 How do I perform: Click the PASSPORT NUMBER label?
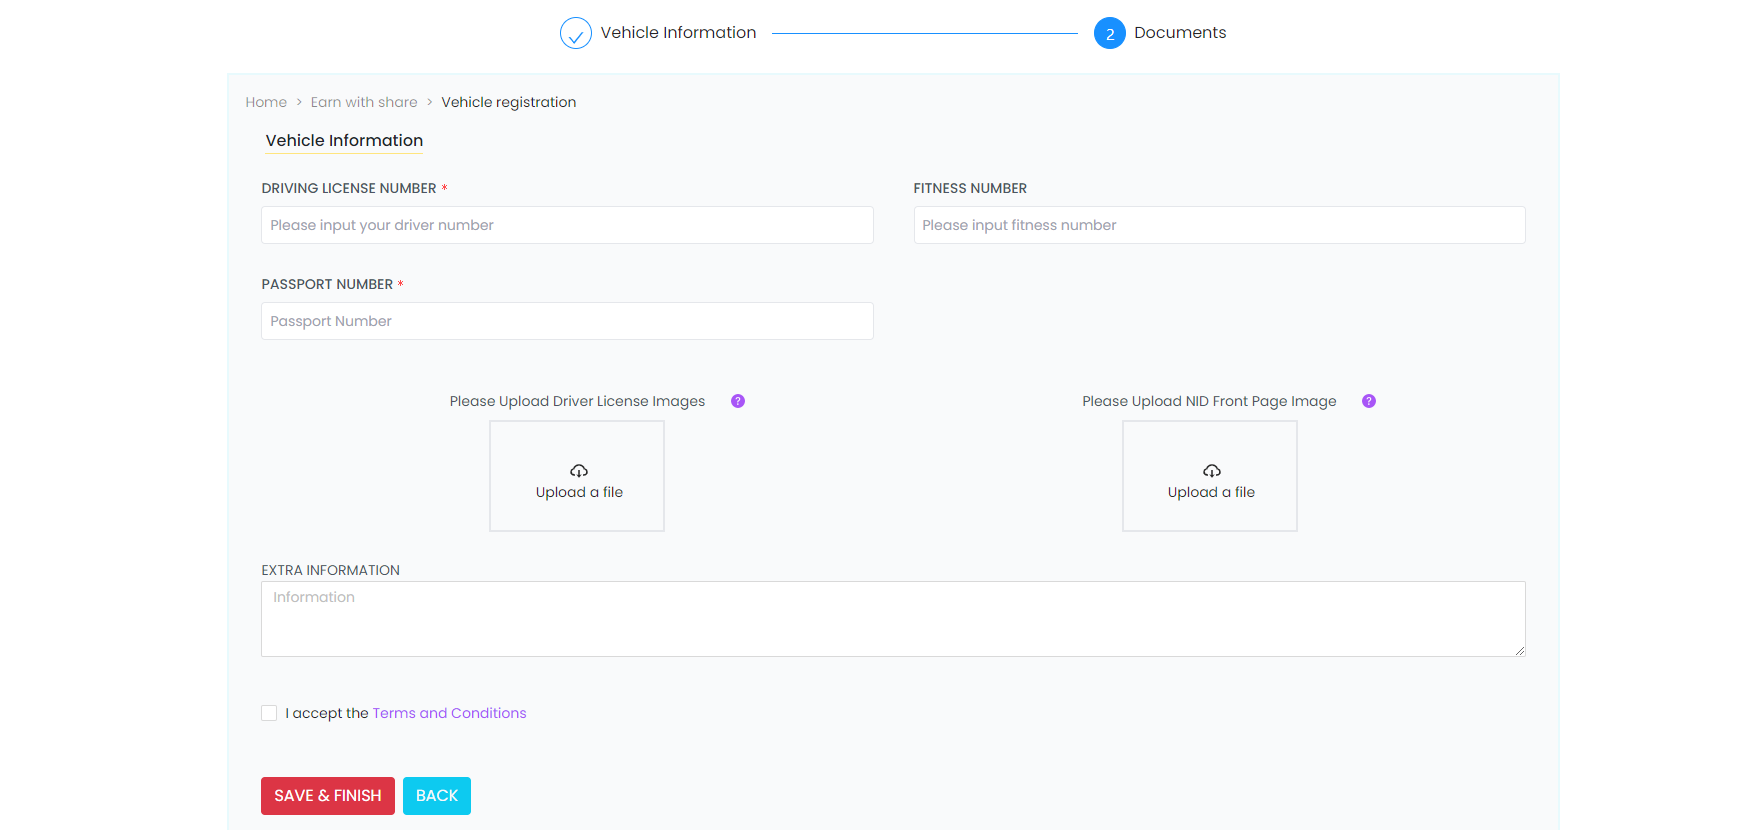327,284
